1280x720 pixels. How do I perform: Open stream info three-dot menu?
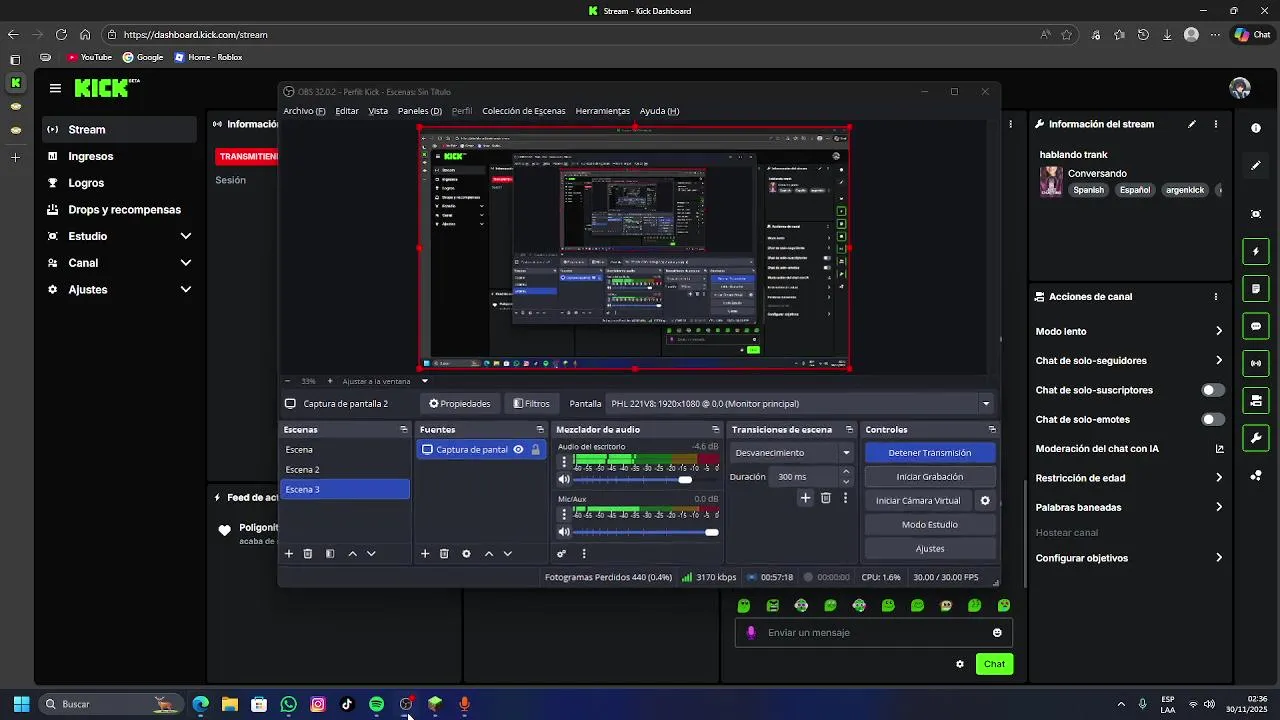(1216, 124)
